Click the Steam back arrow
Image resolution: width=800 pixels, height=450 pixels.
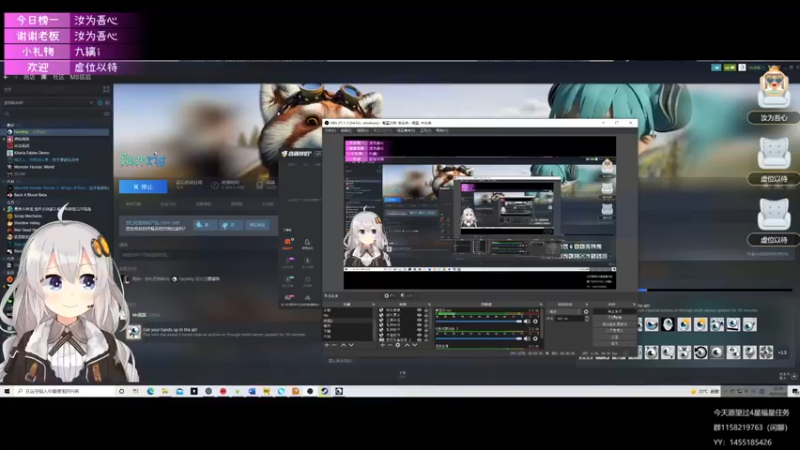[x=6, y=78]
